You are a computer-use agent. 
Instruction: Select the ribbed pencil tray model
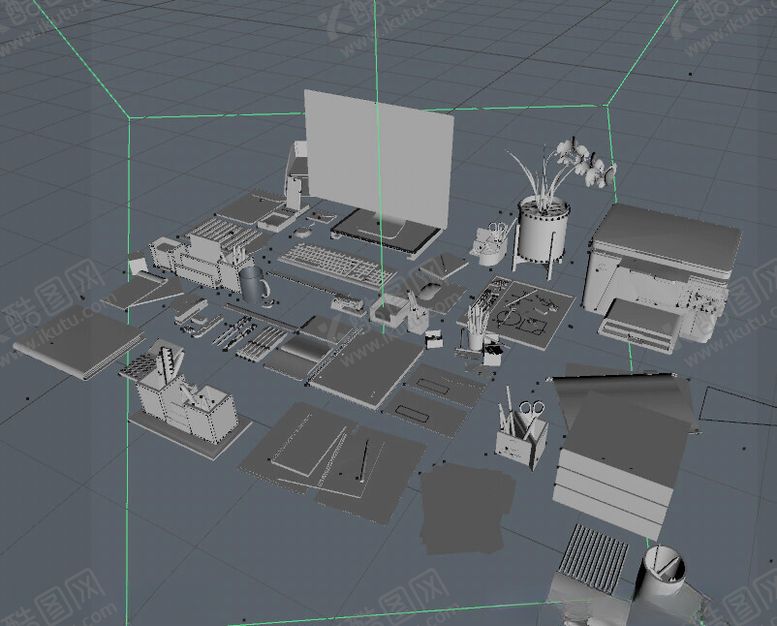[593, 558]
